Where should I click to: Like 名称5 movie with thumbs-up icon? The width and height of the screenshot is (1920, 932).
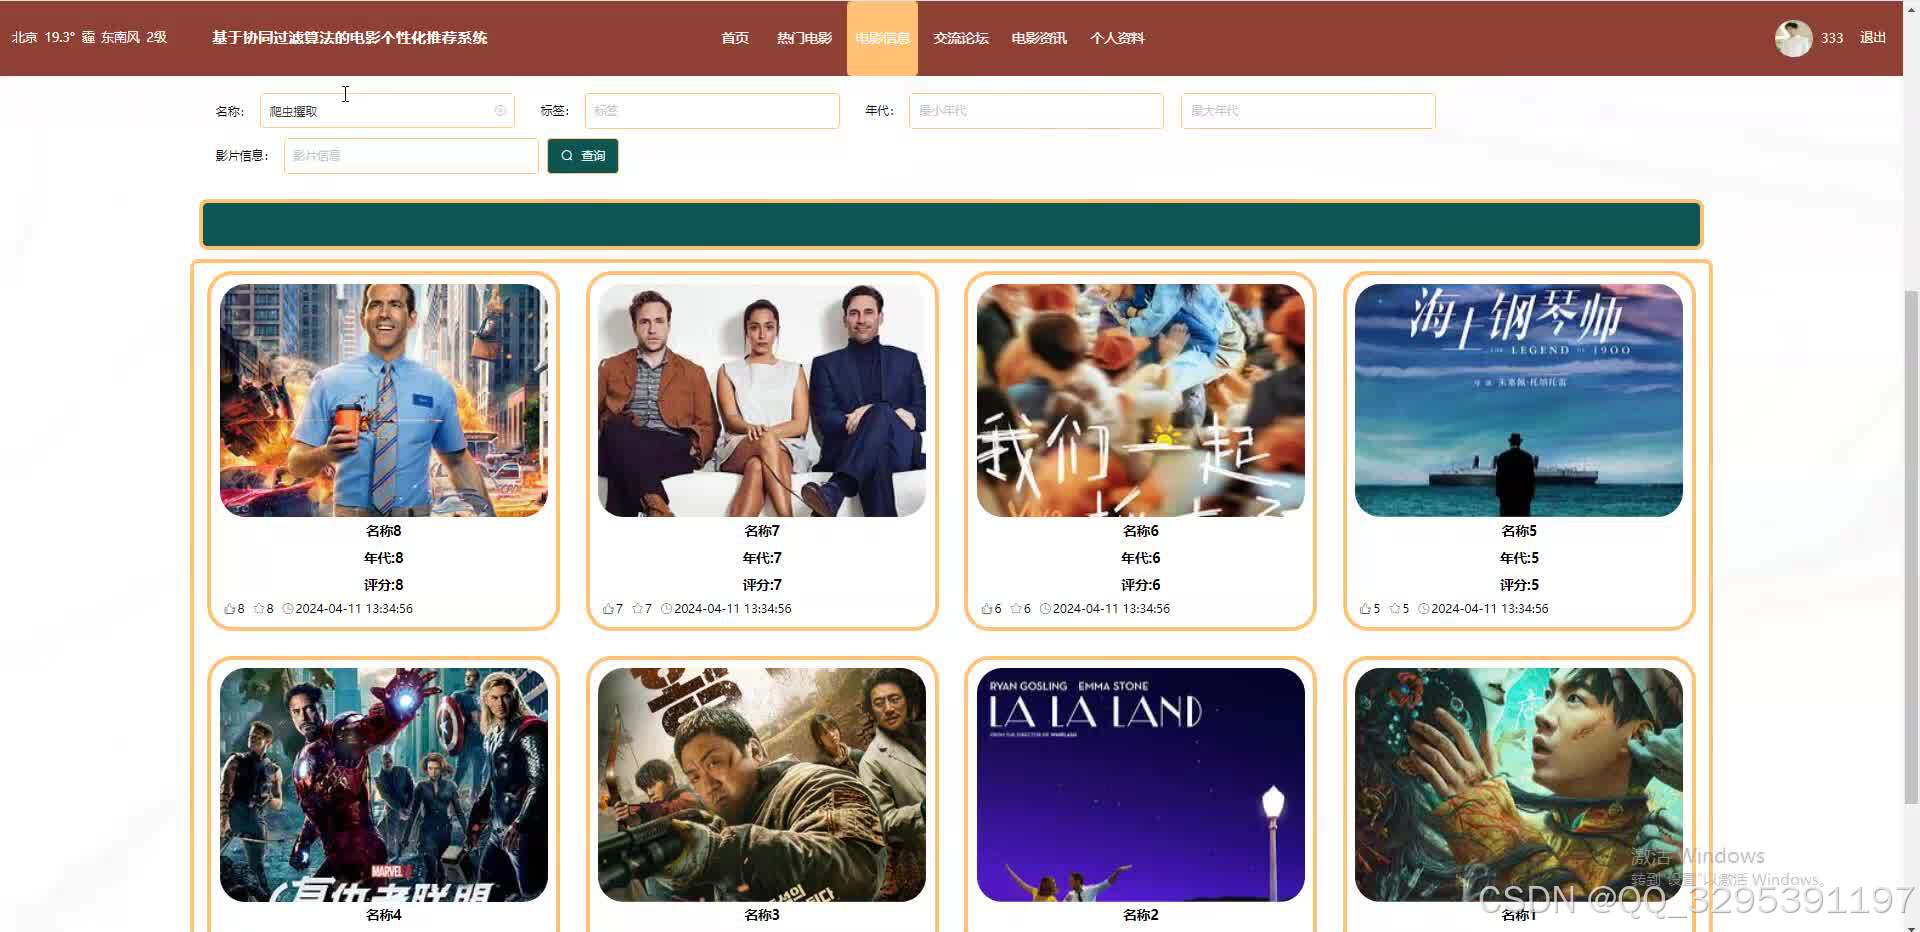pyautogui.click(x=1365, y=608)
